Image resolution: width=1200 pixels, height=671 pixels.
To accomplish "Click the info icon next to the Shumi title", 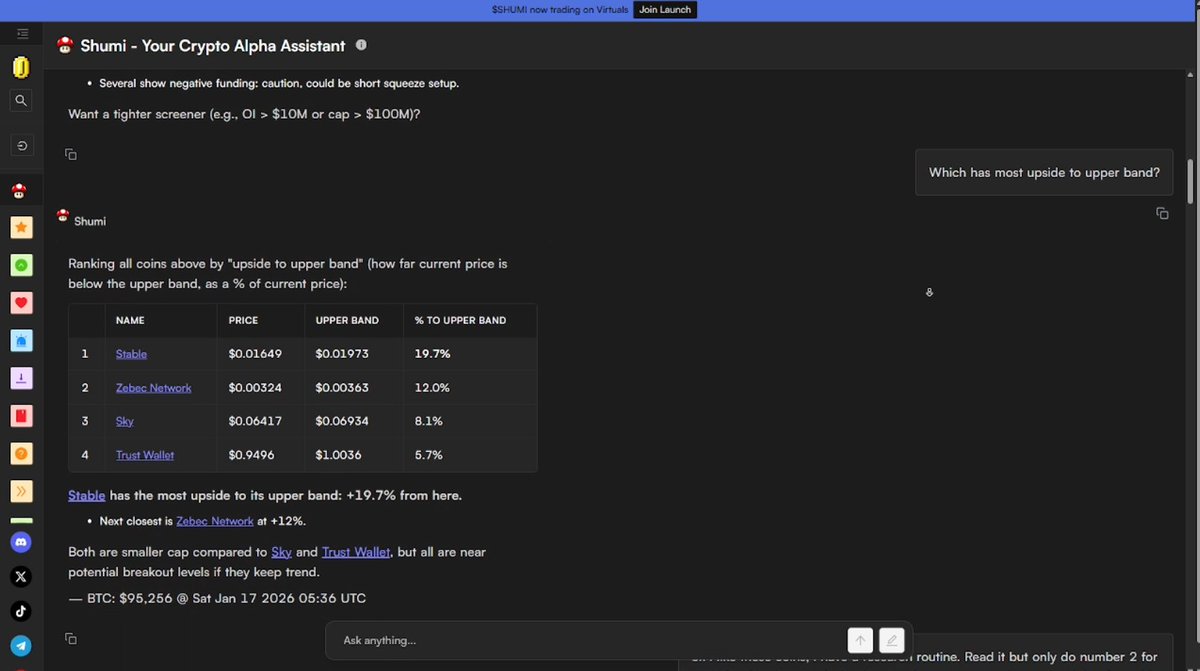I will (x=361, y=44).
